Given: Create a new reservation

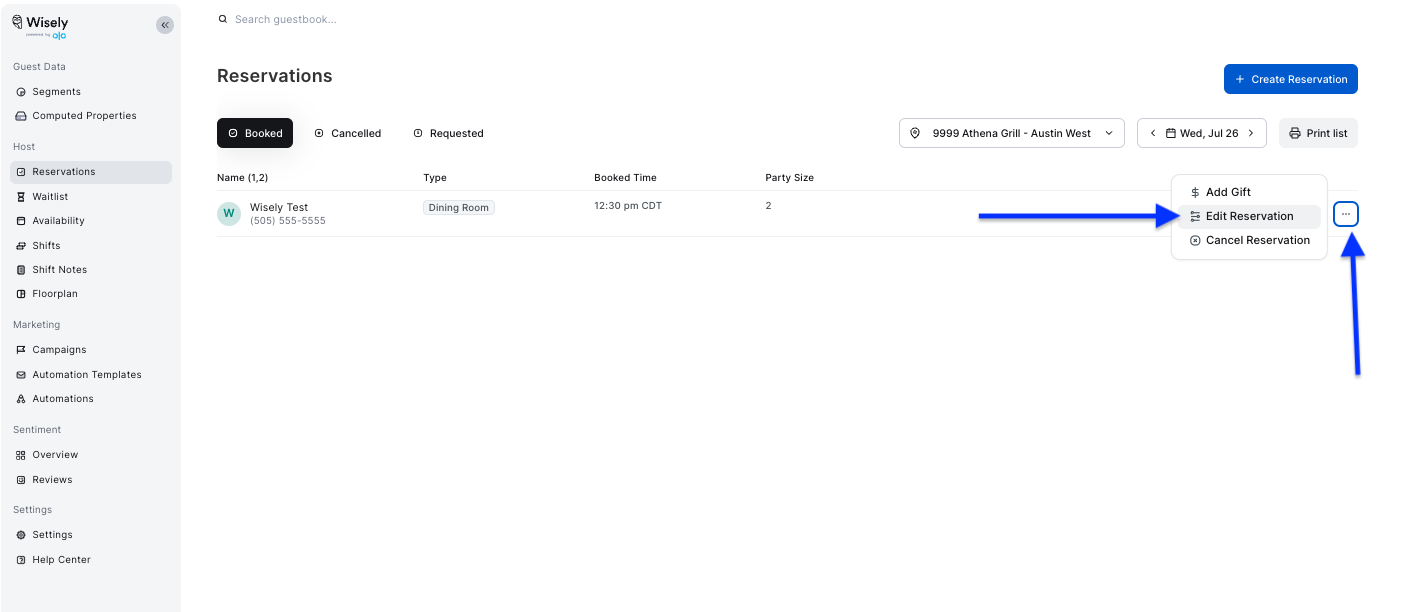Looking at the screenshot, I should [1290, 79].
